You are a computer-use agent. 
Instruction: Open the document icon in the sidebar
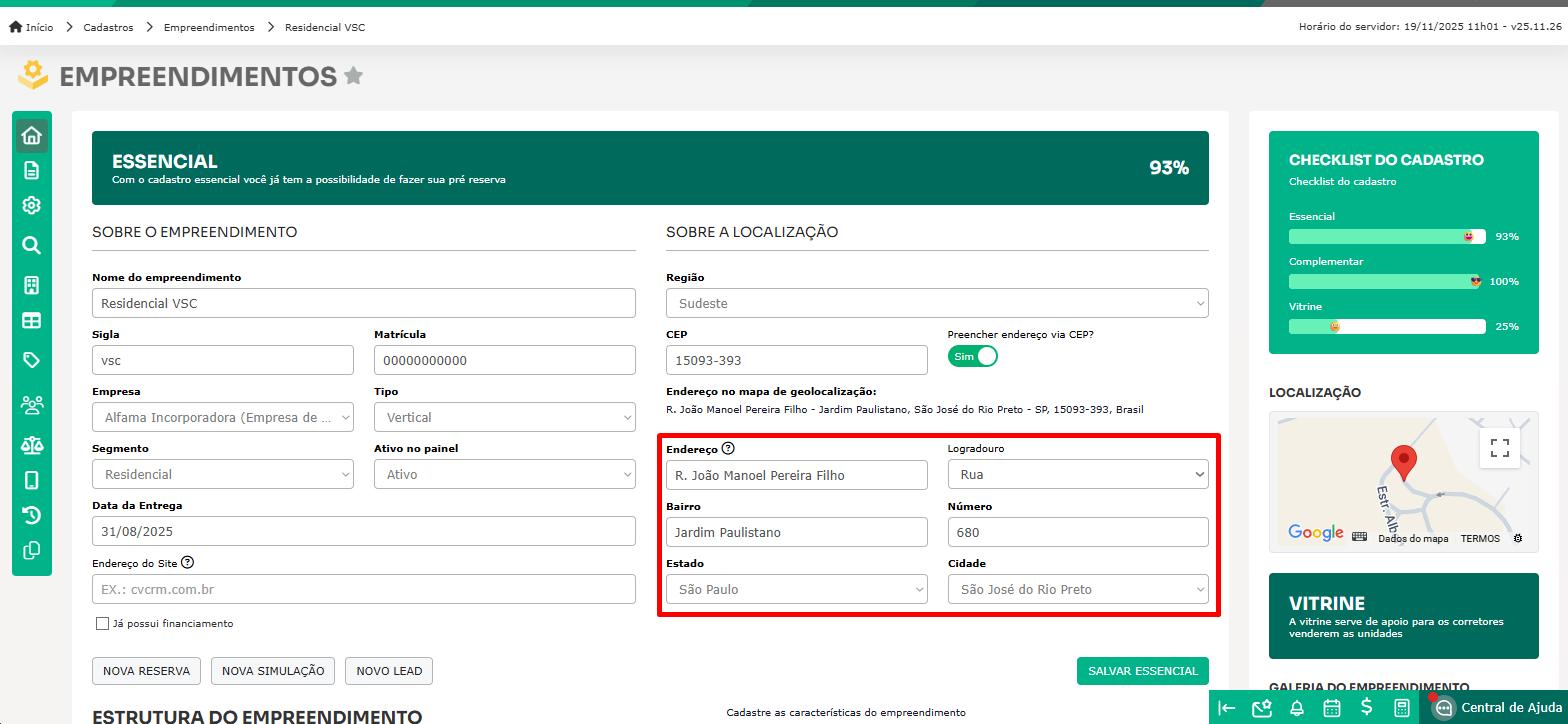click(x=31, y=170)
